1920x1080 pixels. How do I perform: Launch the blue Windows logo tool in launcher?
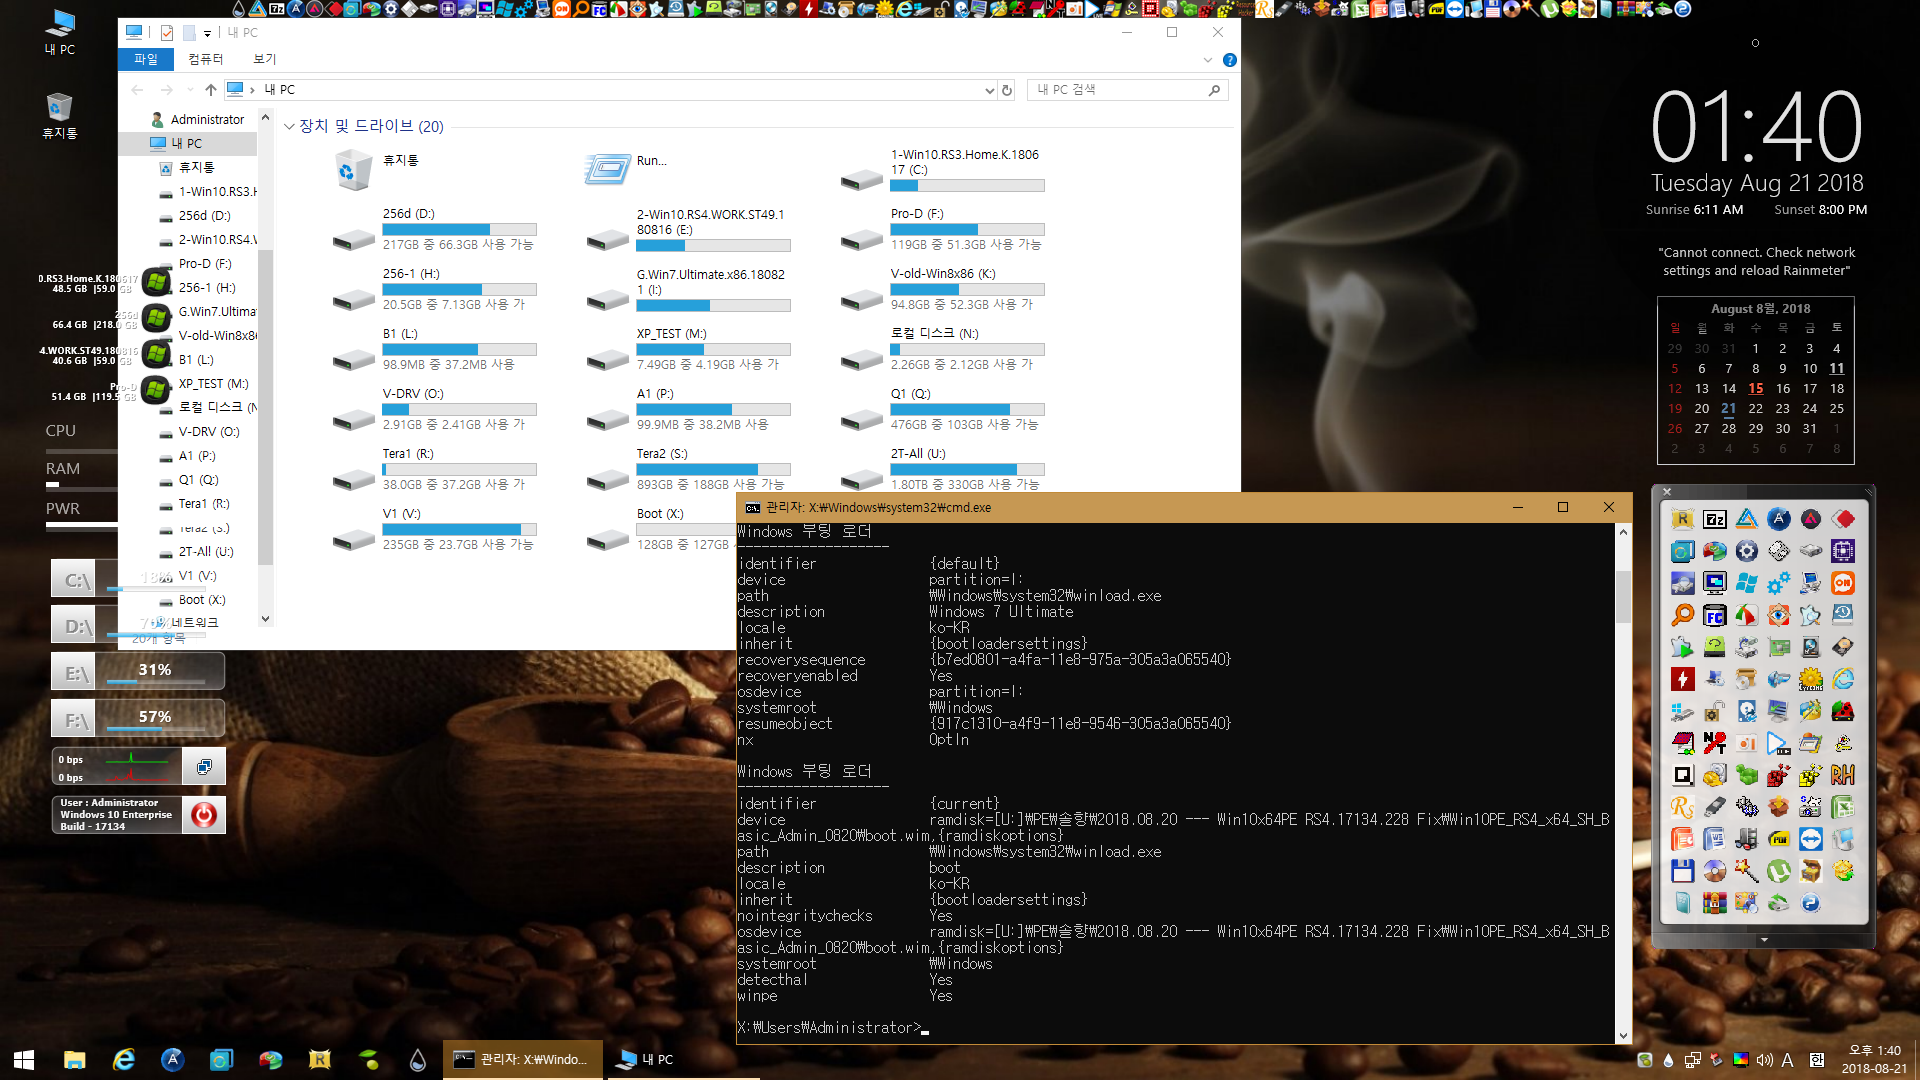tap(1746, 583)
